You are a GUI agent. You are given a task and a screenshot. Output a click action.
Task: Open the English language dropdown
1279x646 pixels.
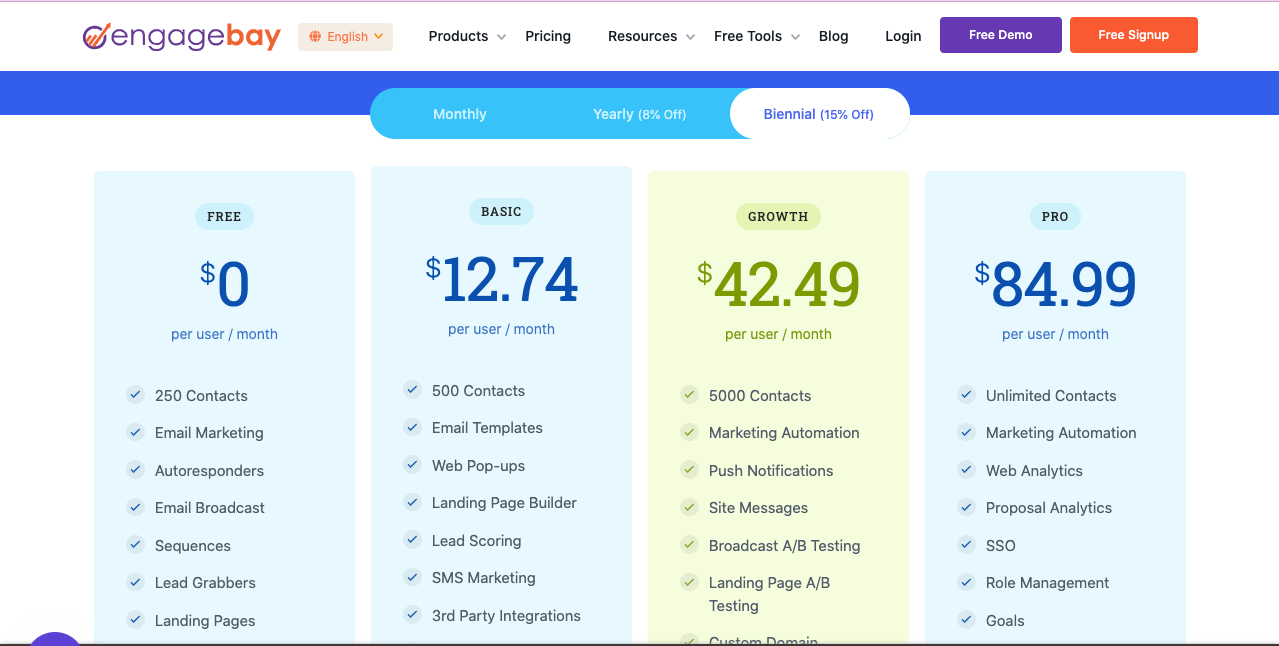[345, 37]
